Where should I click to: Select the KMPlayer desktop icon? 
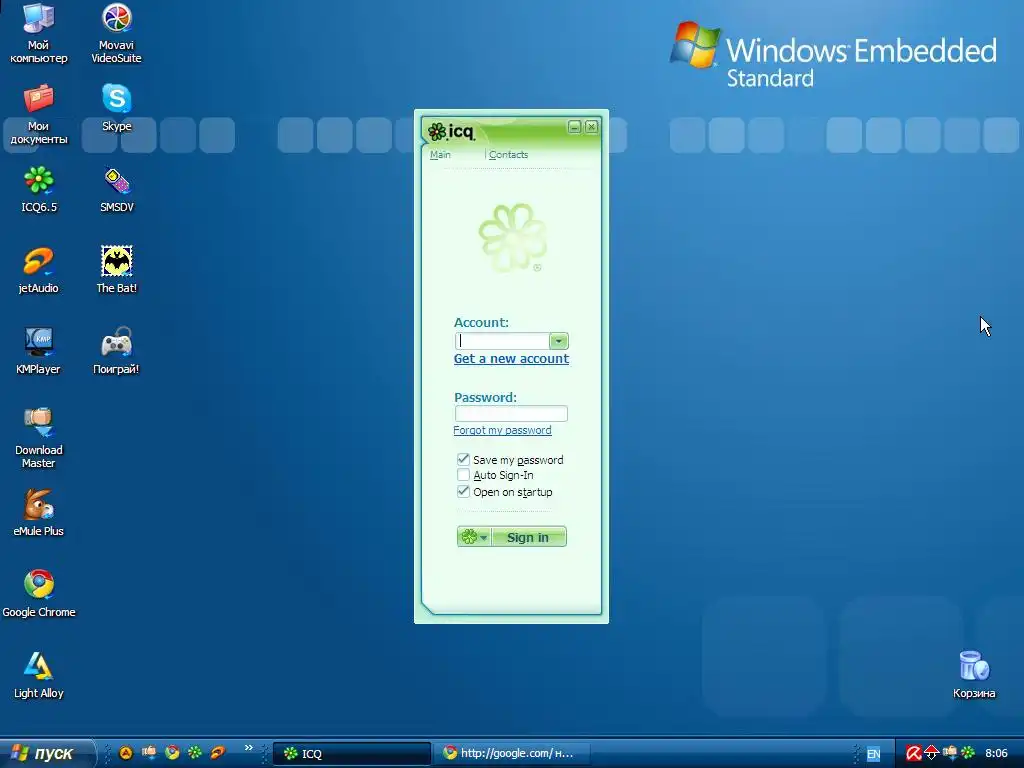tap(39, 351)
